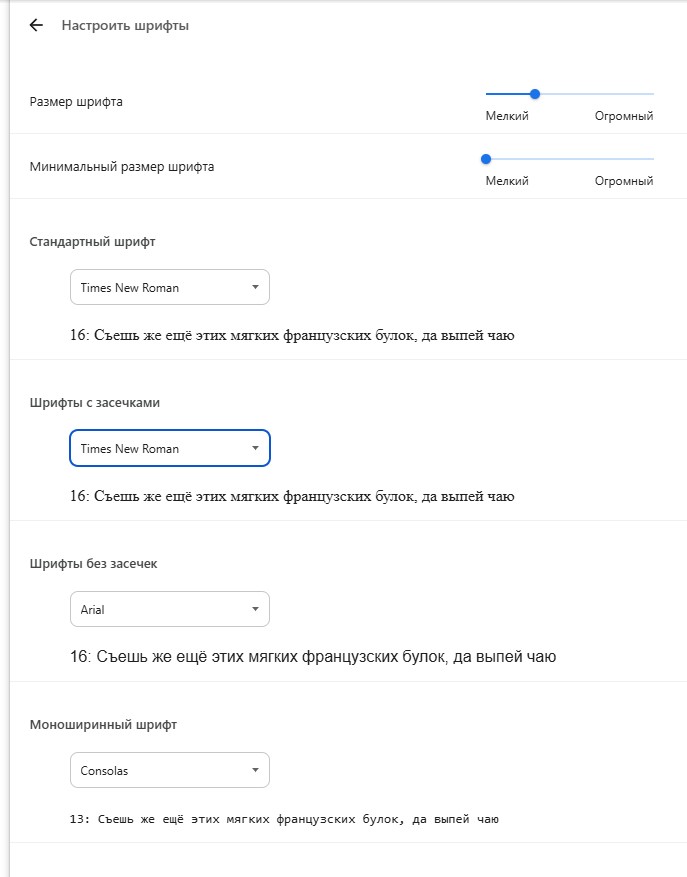Image resolution: width=687 pixels, height=877 pixels.
Task: Click 'Огромный' label under 'Размер шрифта' slider
Action: click(x=624, y=116)
